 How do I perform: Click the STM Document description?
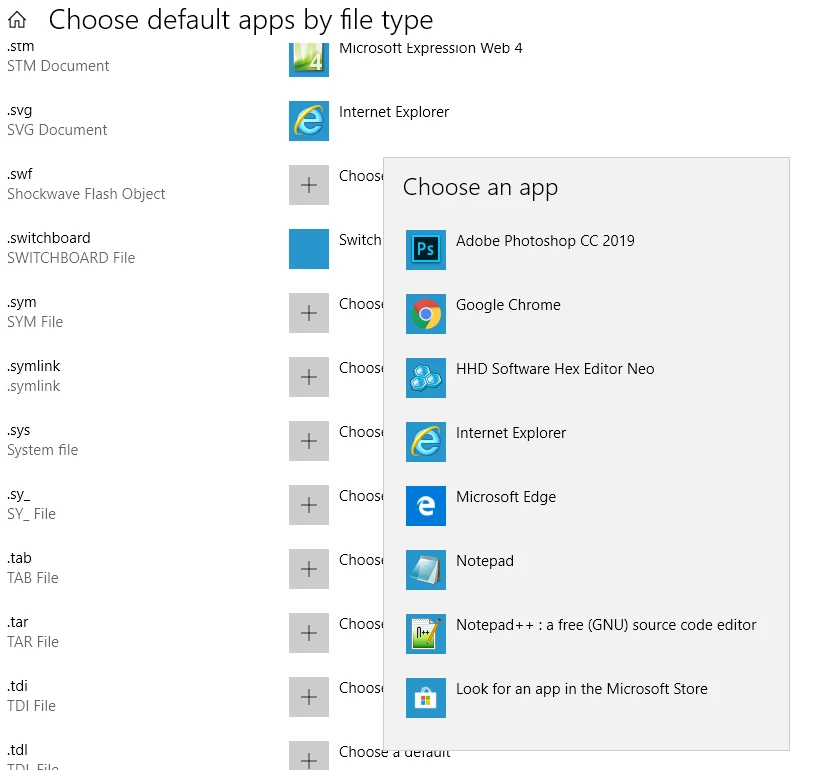tap(58, 66)
